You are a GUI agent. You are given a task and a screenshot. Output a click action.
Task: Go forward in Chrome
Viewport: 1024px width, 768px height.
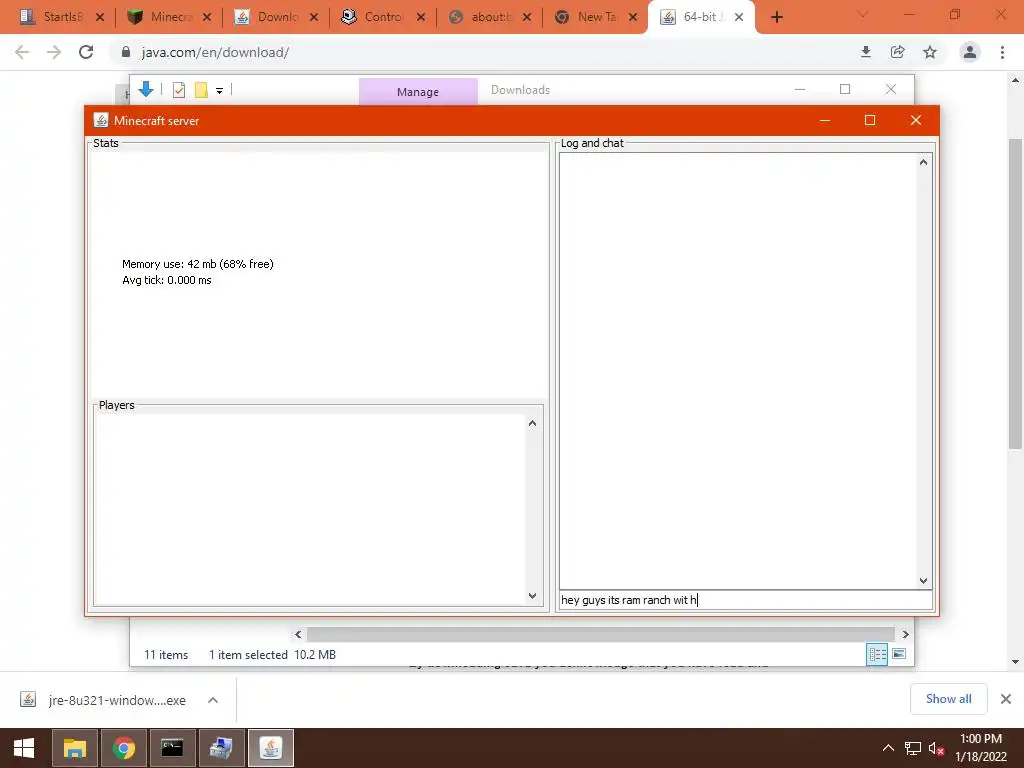[54, 52]
